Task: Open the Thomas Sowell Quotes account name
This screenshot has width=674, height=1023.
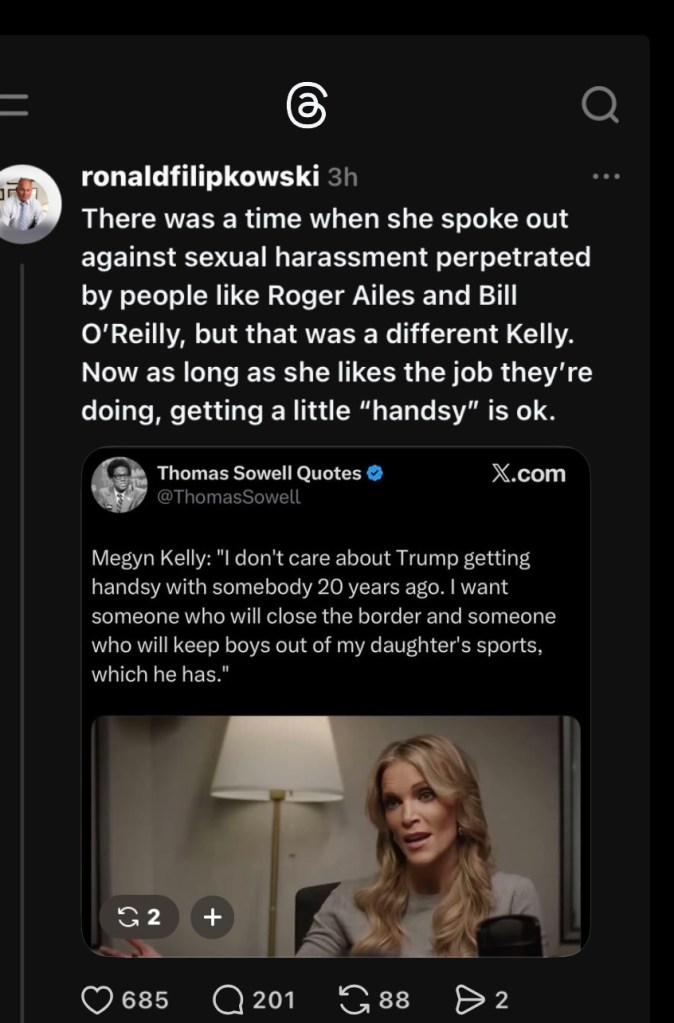Action: [x=259, y=473]
